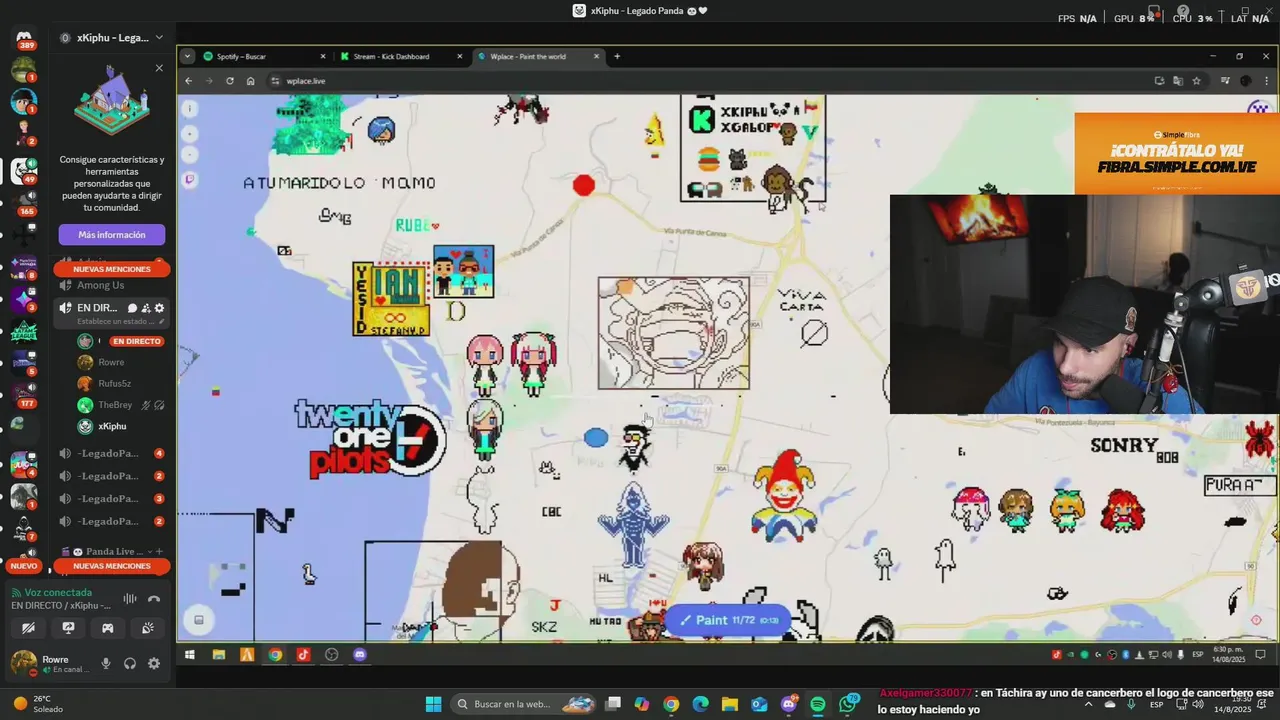The height and width of the screenshot is (720, 1280).
Task: Click the NUEVO unread servers pill
Action: click(x=24, y=566)
